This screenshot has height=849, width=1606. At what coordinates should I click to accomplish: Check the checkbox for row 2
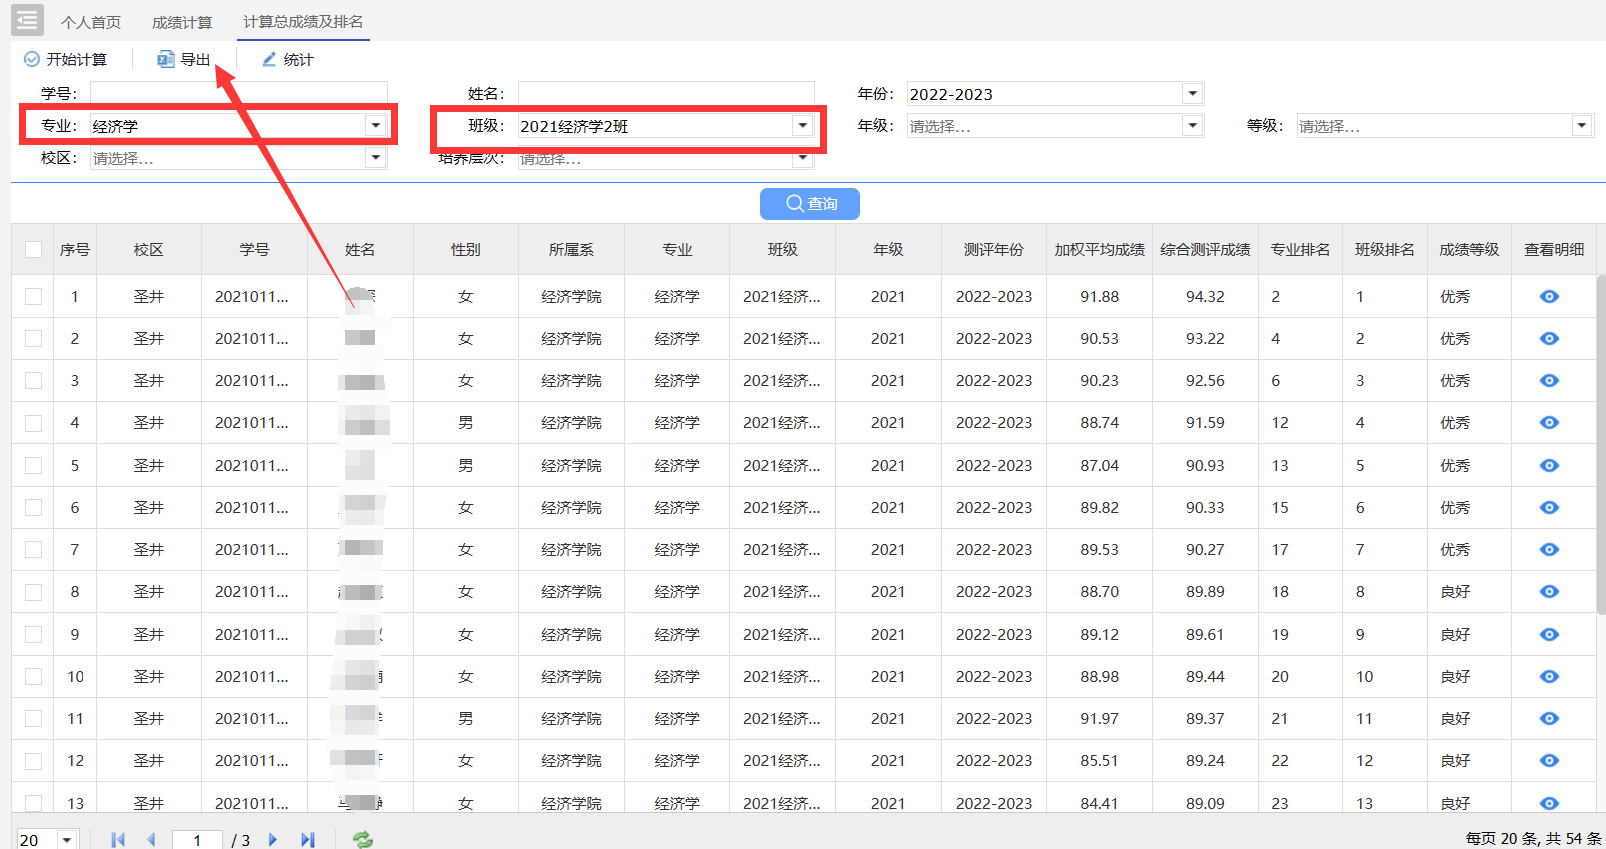(33, 338)
